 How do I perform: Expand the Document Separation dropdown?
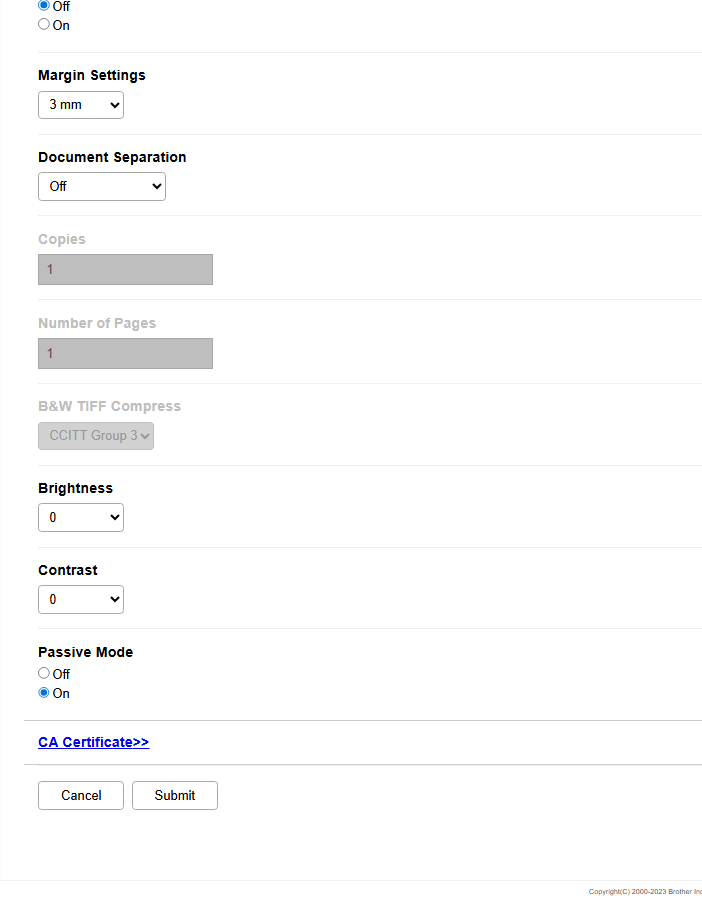(102, 186)
